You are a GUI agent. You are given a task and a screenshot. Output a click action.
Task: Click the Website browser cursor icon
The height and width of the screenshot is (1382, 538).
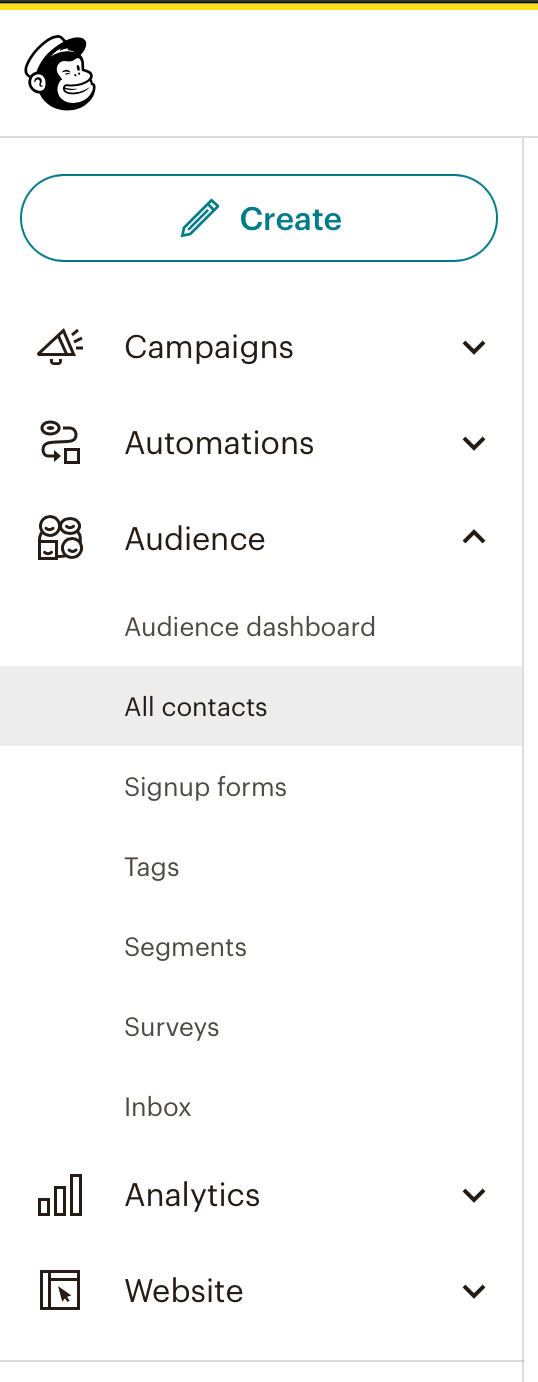click(60, 1291)
